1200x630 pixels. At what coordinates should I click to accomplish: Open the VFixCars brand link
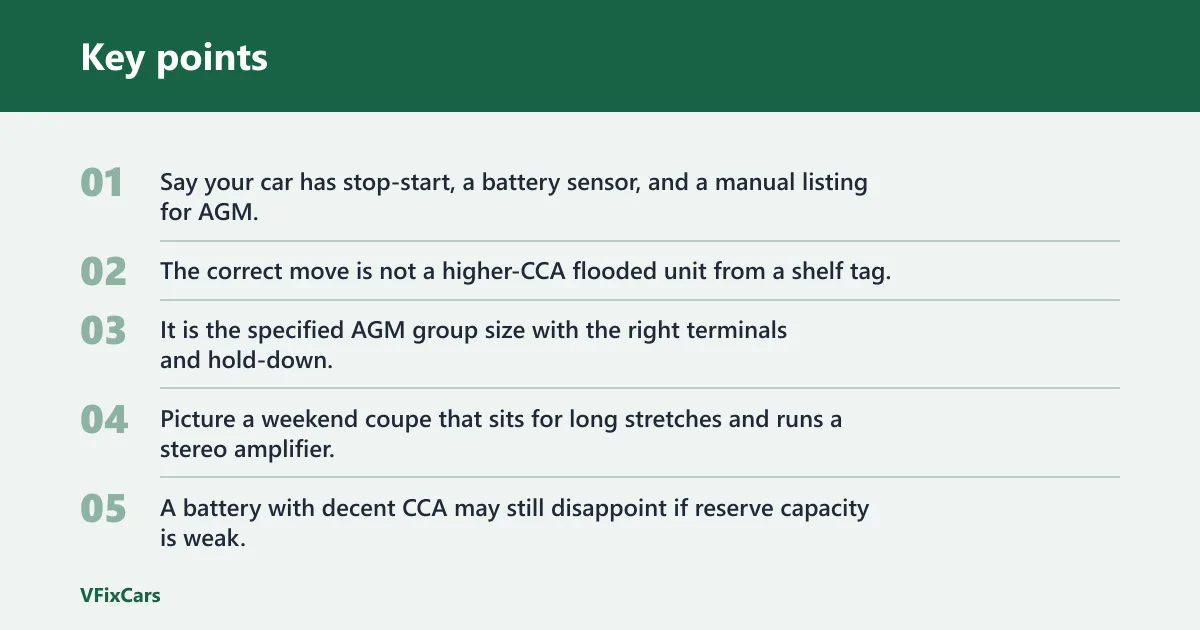(120, 595)
